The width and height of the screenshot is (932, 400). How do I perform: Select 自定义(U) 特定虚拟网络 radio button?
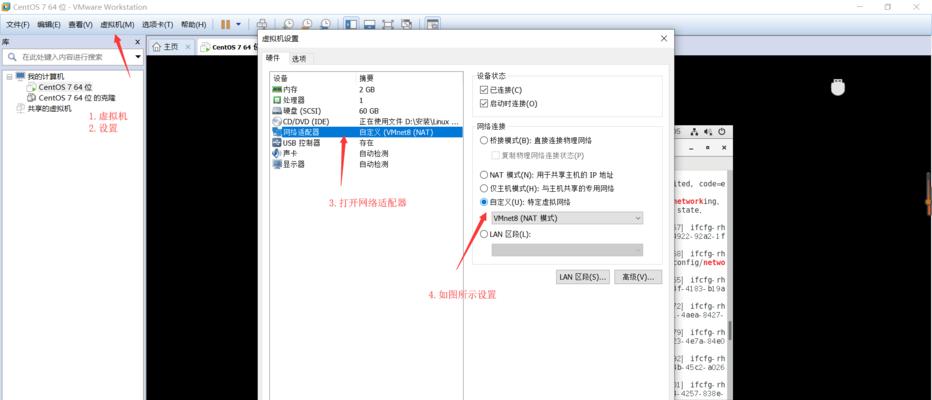(484, 202)
